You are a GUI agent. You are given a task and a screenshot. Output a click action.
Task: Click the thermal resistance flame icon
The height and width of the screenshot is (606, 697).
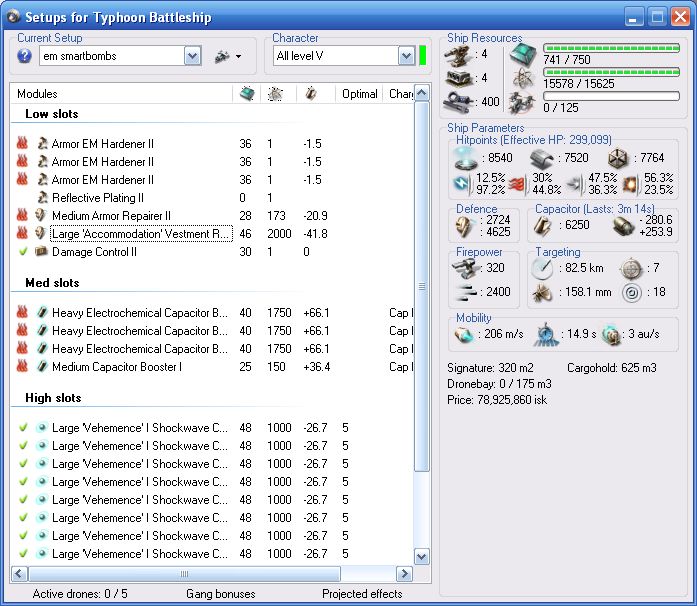point(517,184)
